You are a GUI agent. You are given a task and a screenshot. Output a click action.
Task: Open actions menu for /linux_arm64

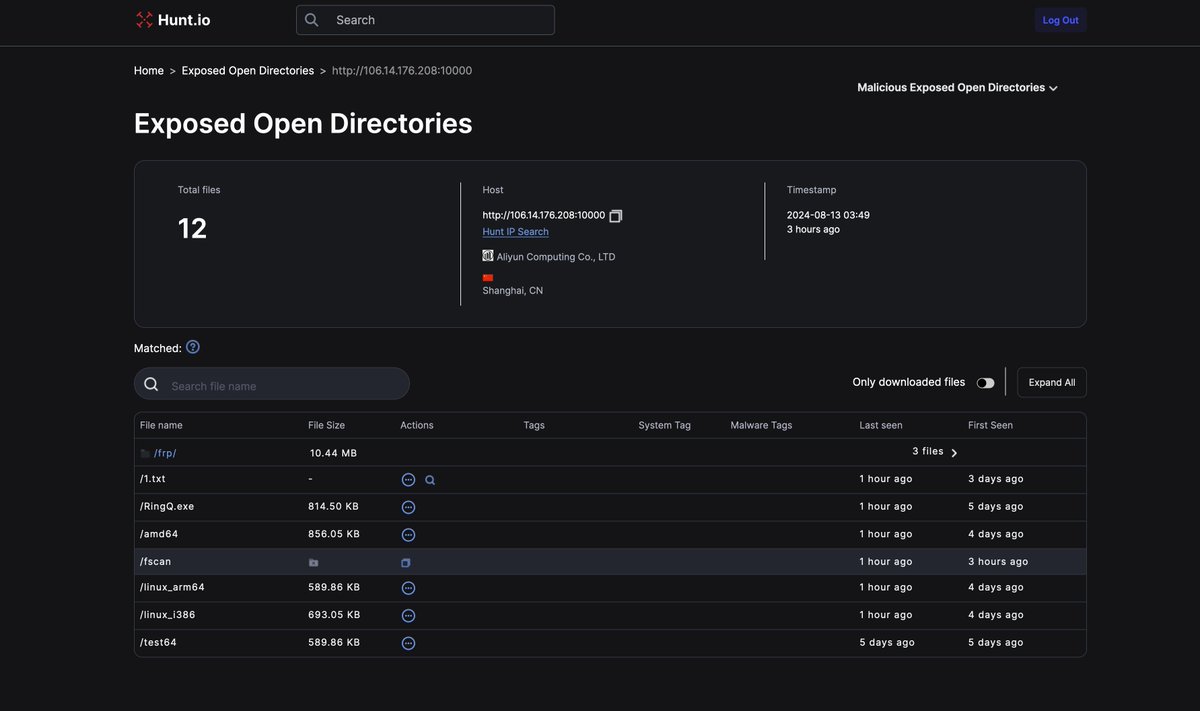(x=408, y=588)
